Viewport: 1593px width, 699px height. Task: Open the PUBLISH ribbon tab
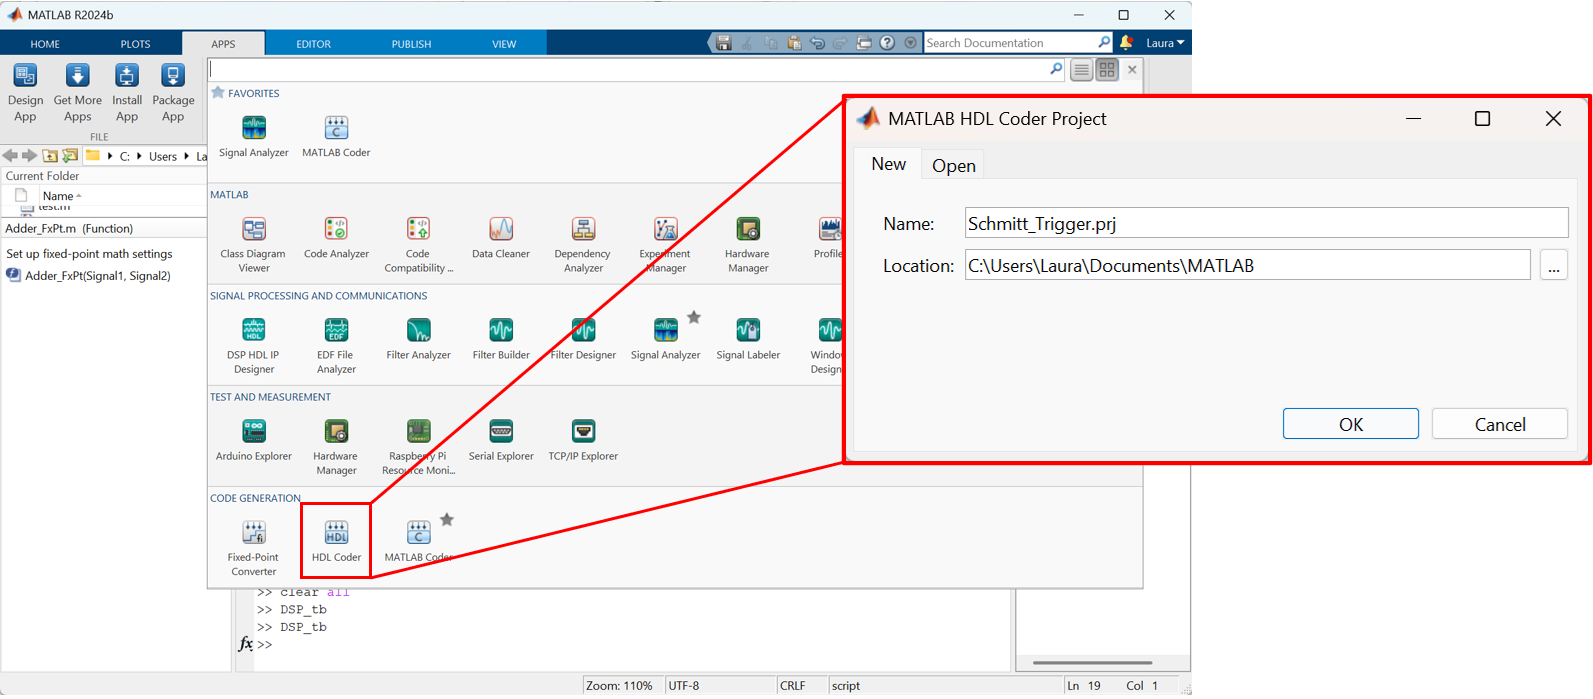click(411, 44)
